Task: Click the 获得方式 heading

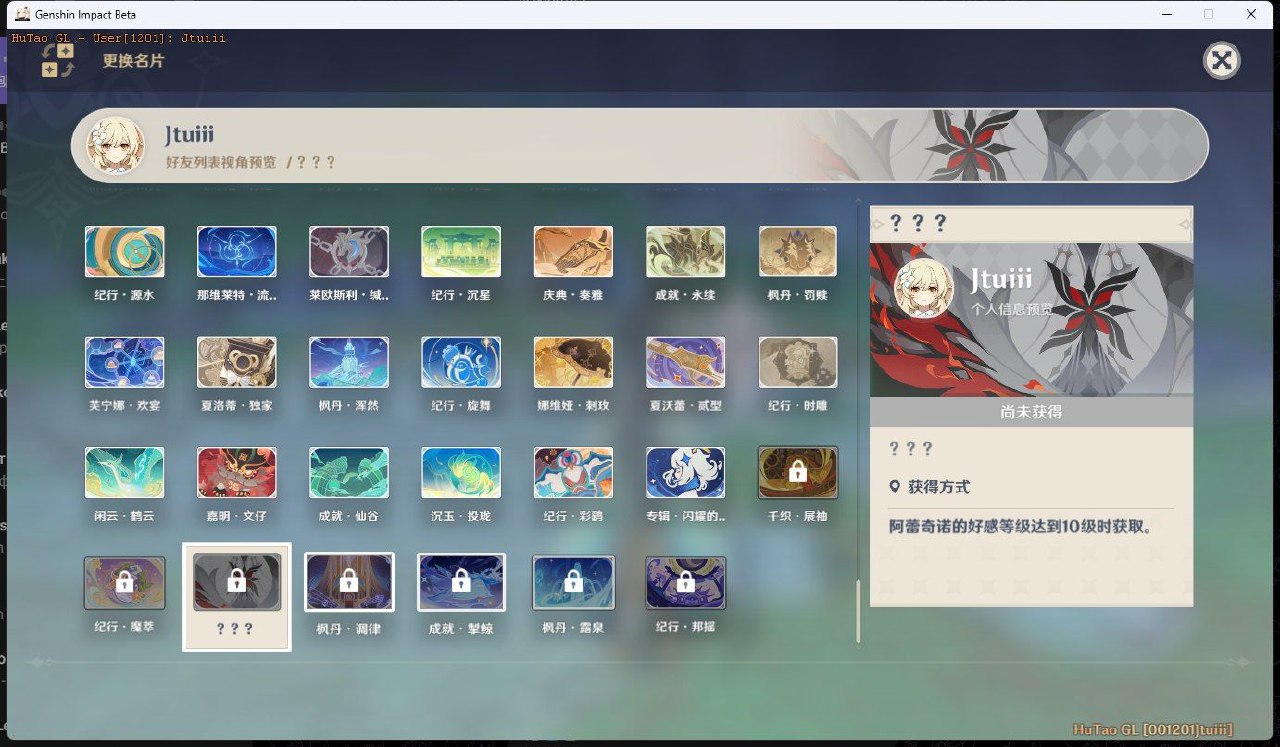Action: click(x=939, y=487)
